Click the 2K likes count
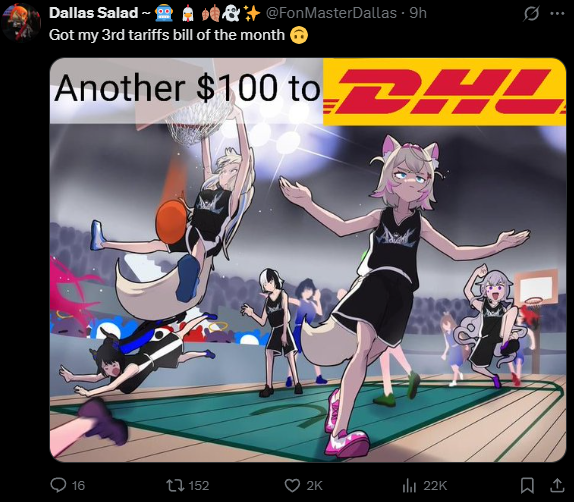Image resolution: width=574 pixels, height=502 pixels. 314,486
